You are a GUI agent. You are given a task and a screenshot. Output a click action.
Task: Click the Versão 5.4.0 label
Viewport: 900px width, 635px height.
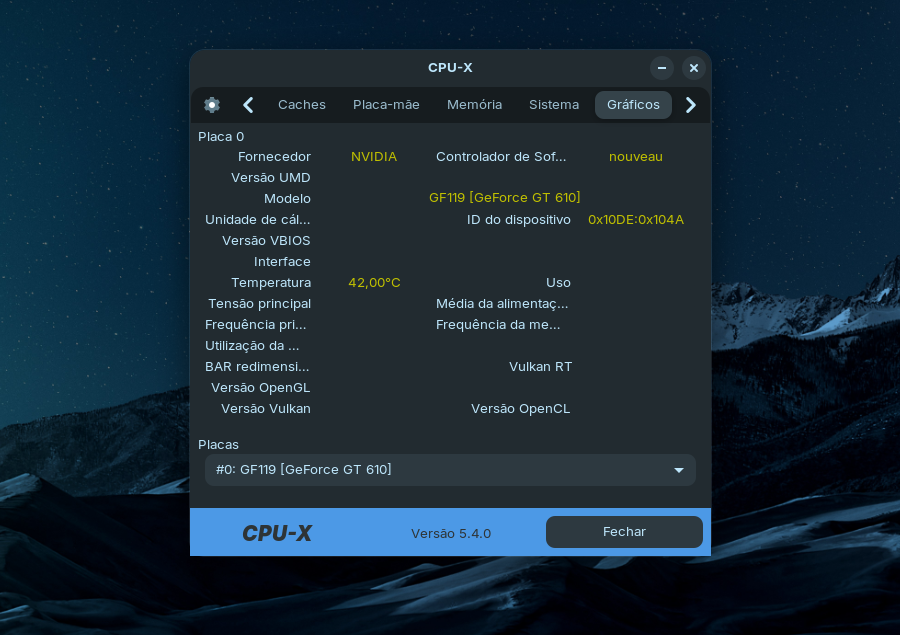point(451,533)
